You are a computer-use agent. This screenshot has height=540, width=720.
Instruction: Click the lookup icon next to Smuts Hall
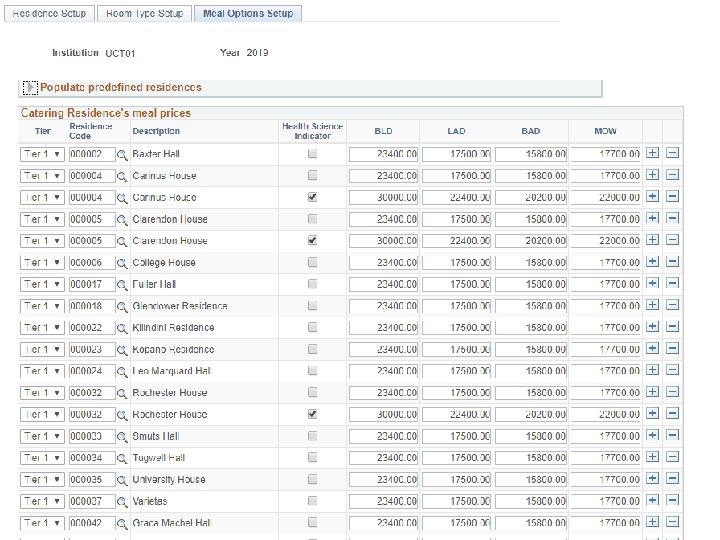123,437
